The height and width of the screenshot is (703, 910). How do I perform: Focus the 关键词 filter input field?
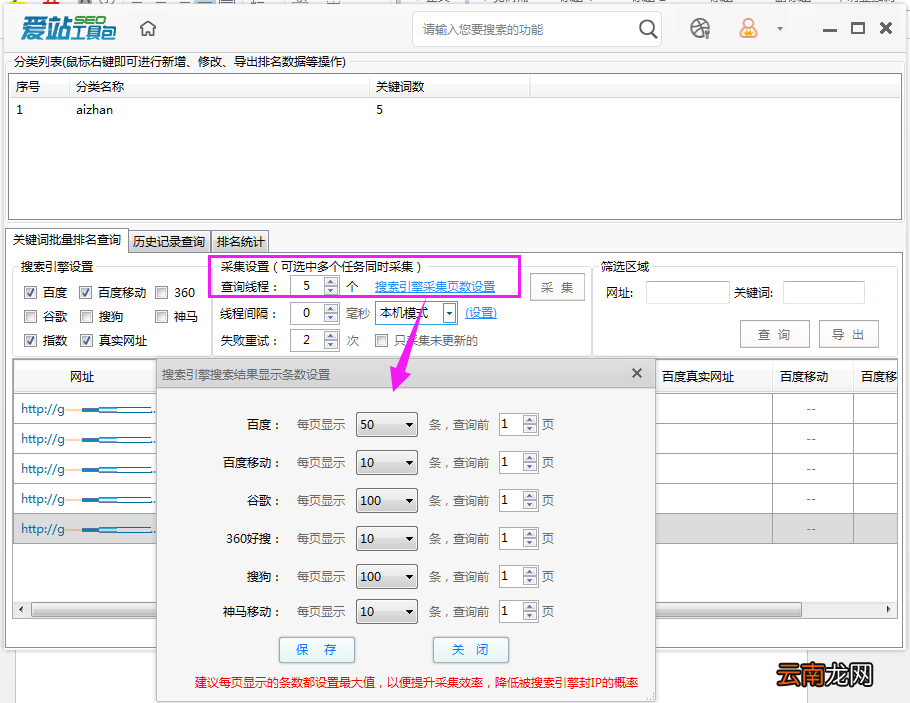(x=824, y=293)
